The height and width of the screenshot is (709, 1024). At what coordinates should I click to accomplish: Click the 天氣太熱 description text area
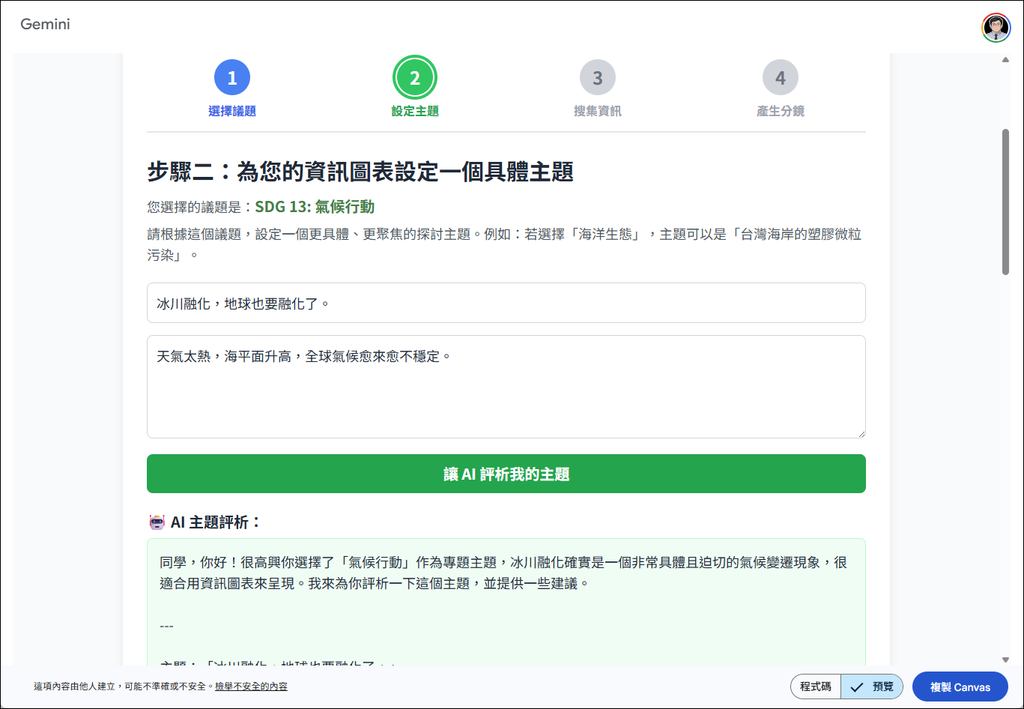pos(506,386)
